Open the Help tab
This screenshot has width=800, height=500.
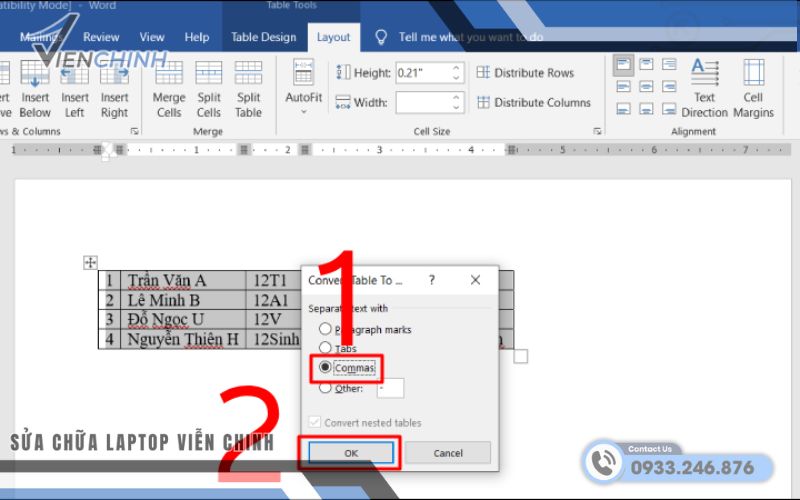196,37
